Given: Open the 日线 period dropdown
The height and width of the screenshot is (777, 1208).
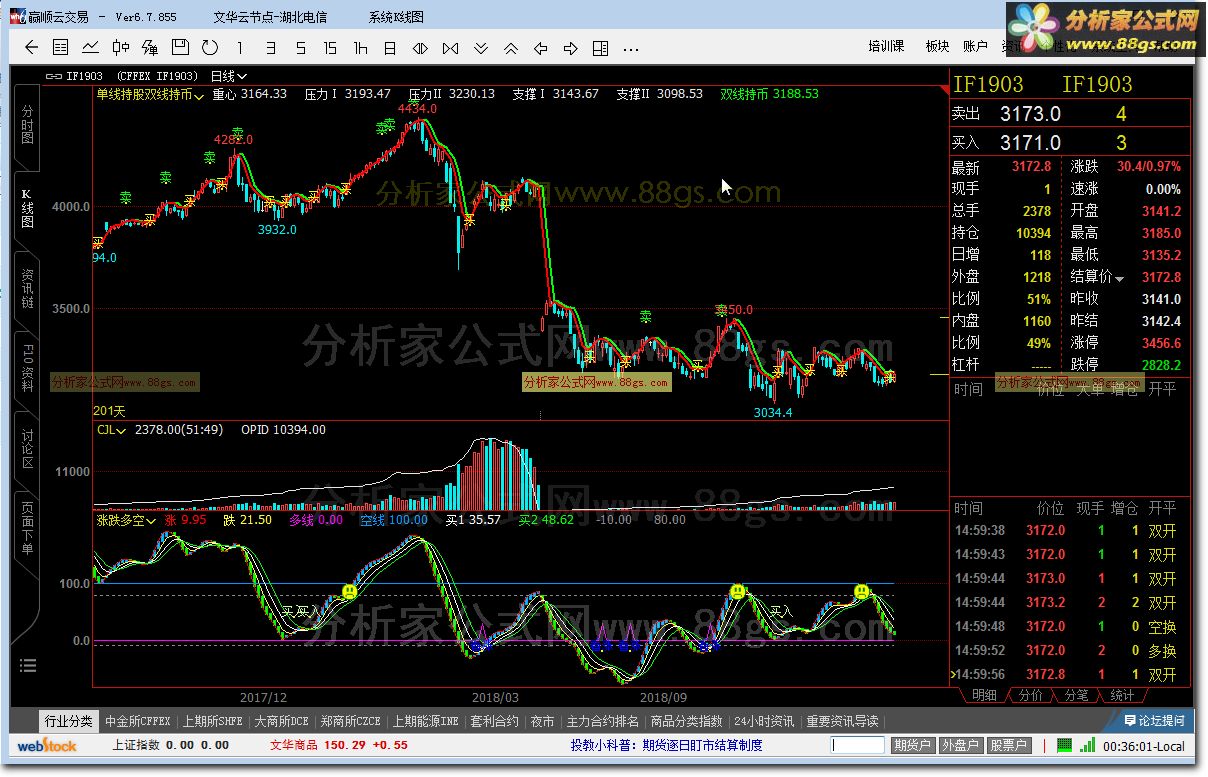Looking at the screenshot, I should [228, 76].
